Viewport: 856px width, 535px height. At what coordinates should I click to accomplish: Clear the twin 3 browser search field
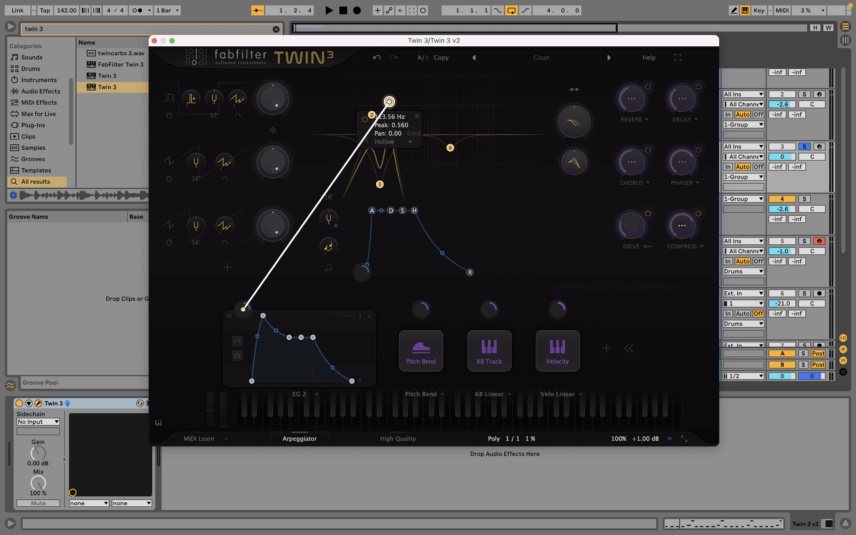(x=276, y=29)
